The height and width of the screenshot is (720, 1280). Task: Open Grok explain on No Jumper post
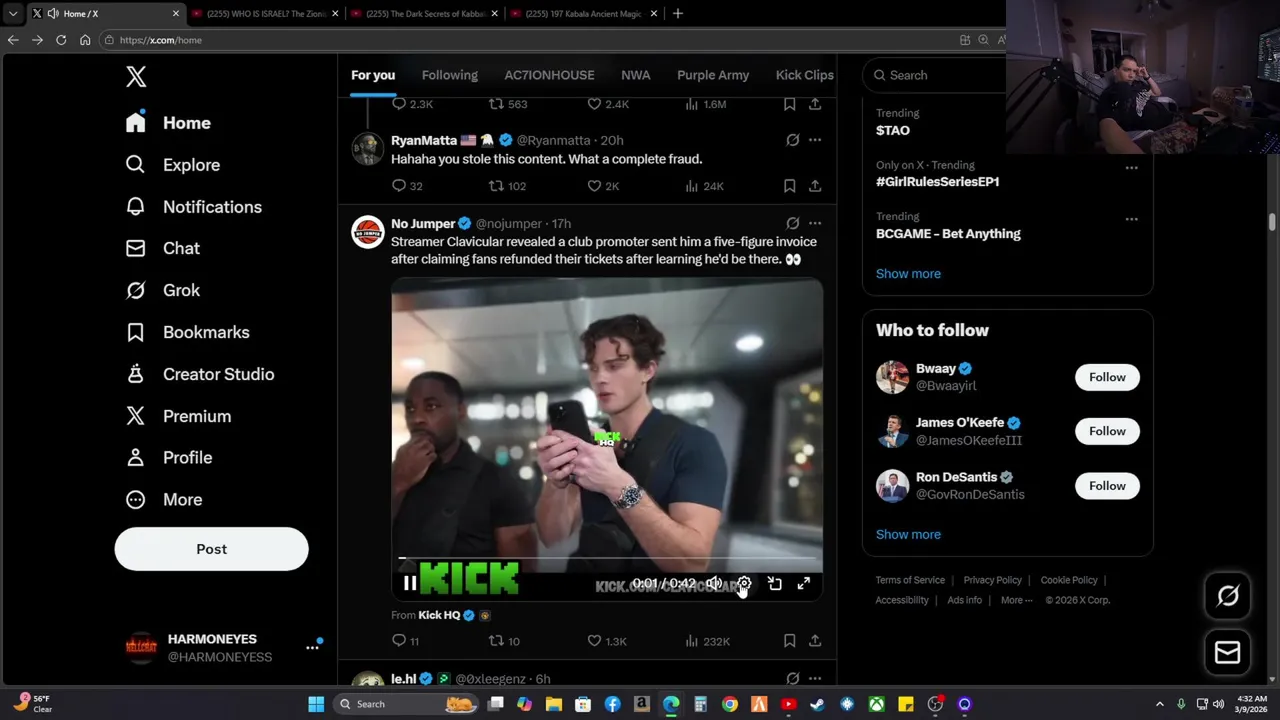click(792, 223)
